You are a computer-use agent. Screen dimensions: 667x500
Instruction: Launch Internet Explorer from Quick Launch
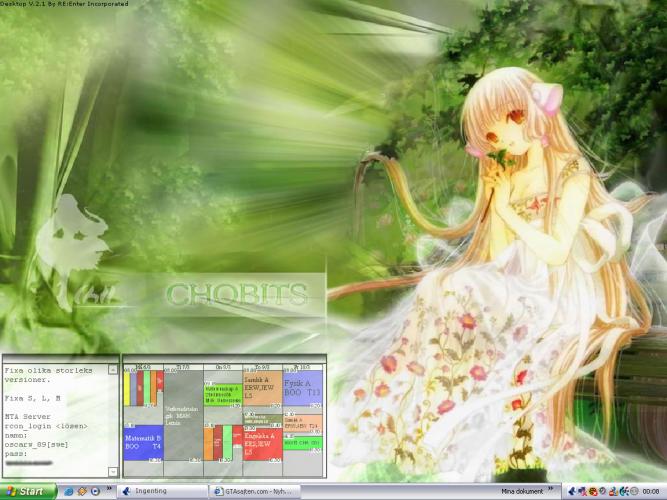pyautogui.click(x=68, y=491)
